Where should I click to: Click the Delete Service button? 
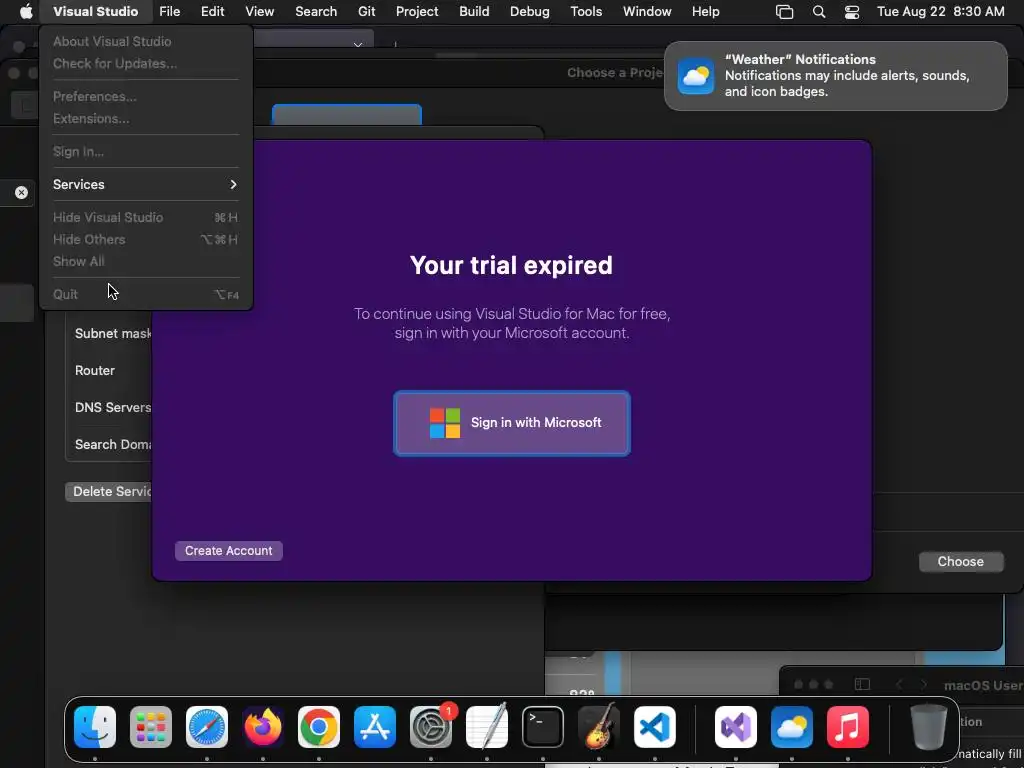[x=108, y=491]
